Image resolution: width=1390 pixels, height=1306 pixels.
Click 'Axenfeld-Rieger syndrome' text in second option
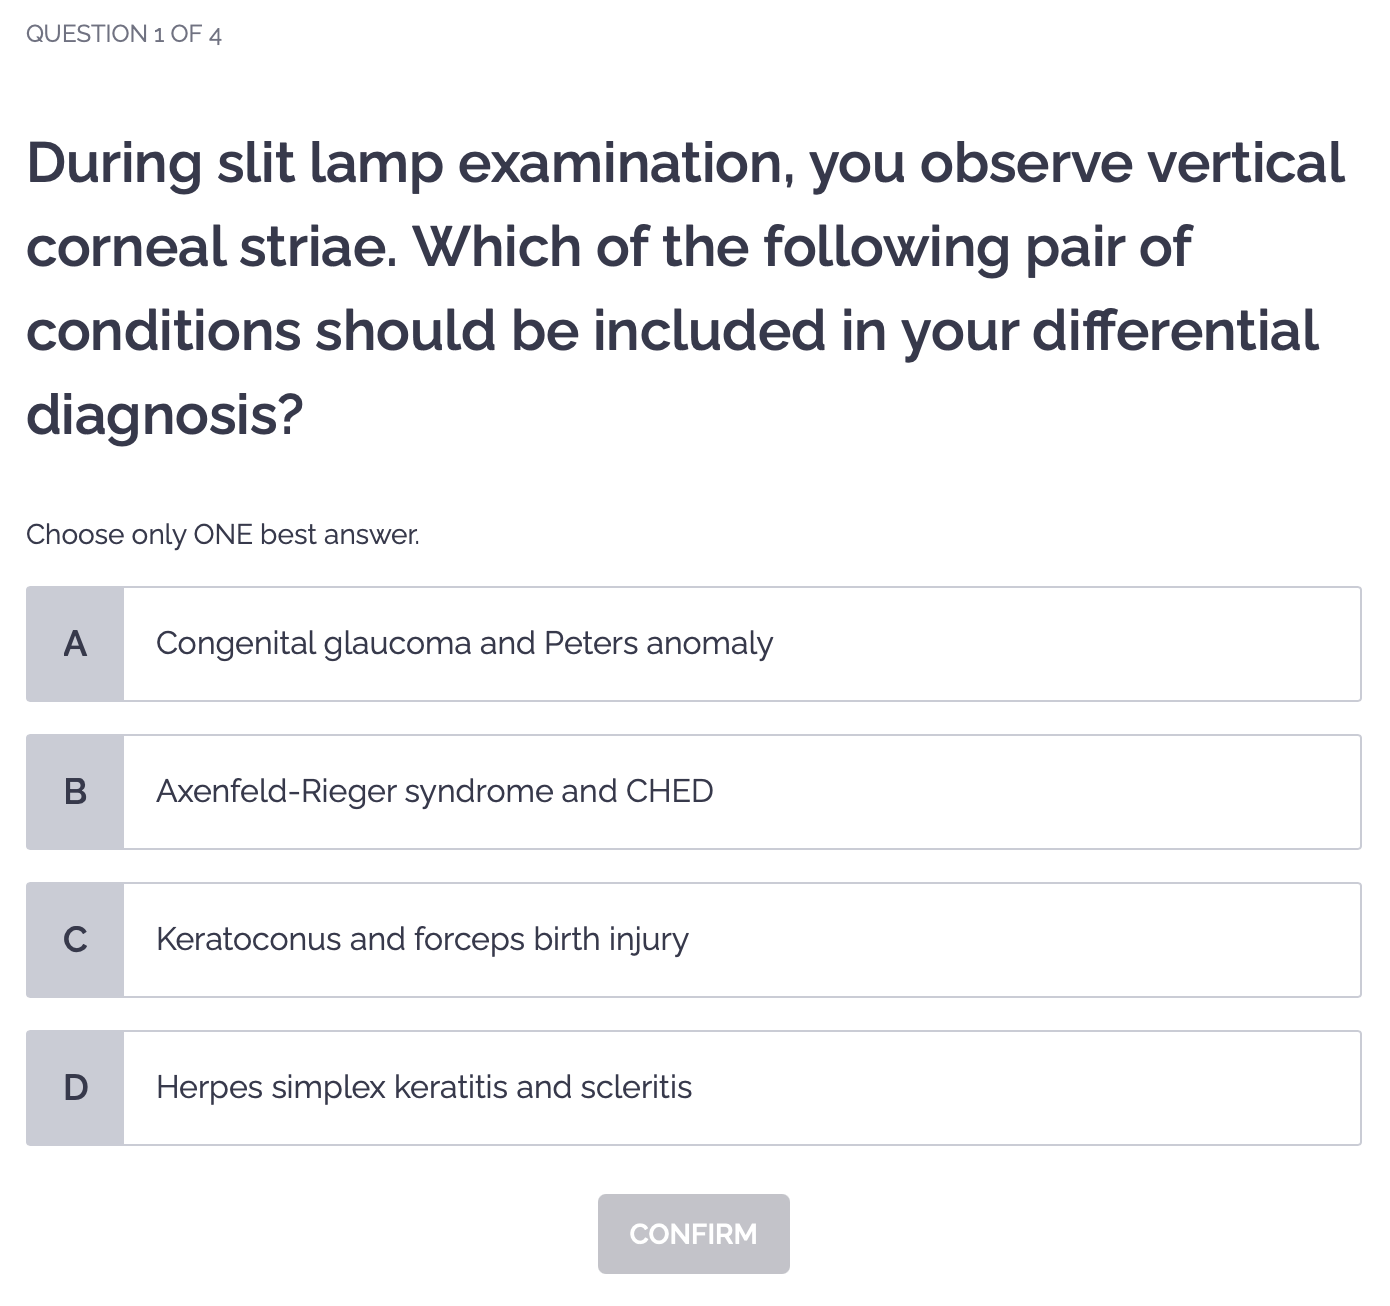coord(355,791)
